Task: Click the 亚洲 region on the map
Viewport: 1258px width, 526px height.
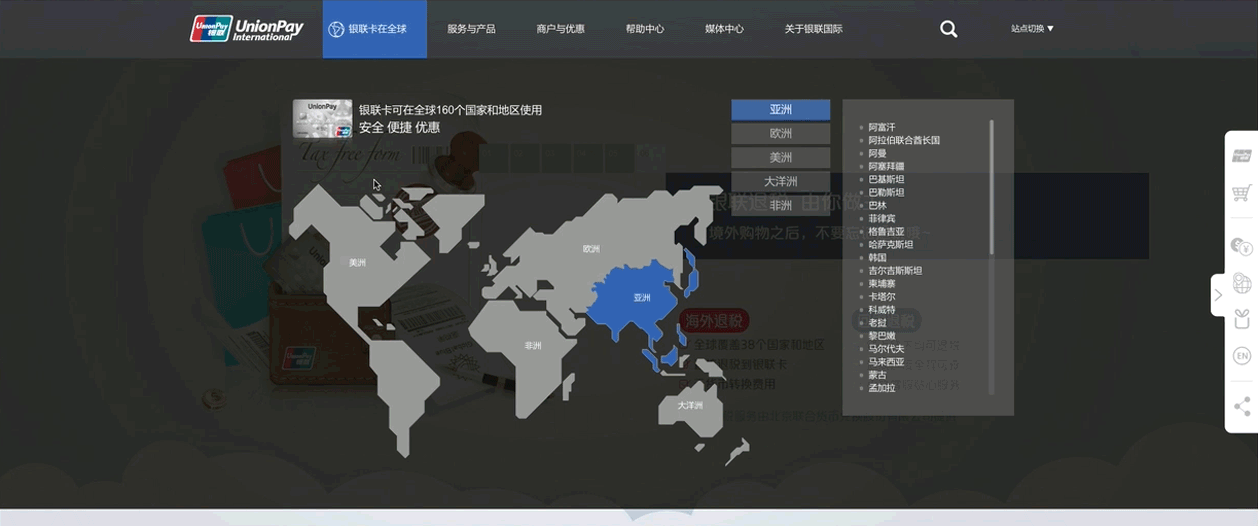Action: (x=641, y=297)
